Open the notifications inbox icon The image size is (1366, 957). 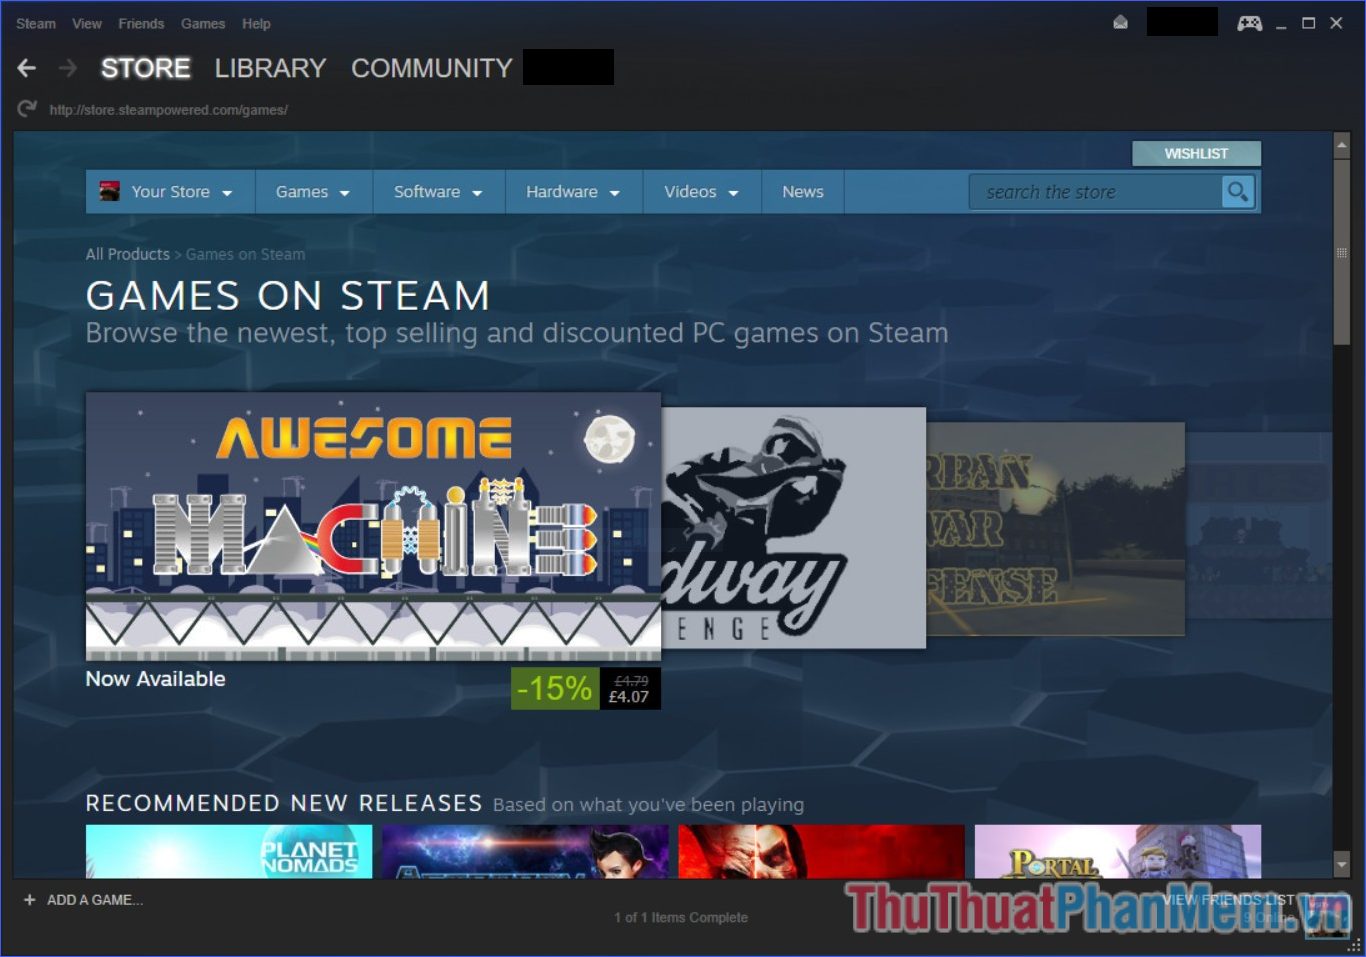[1120, 23]
